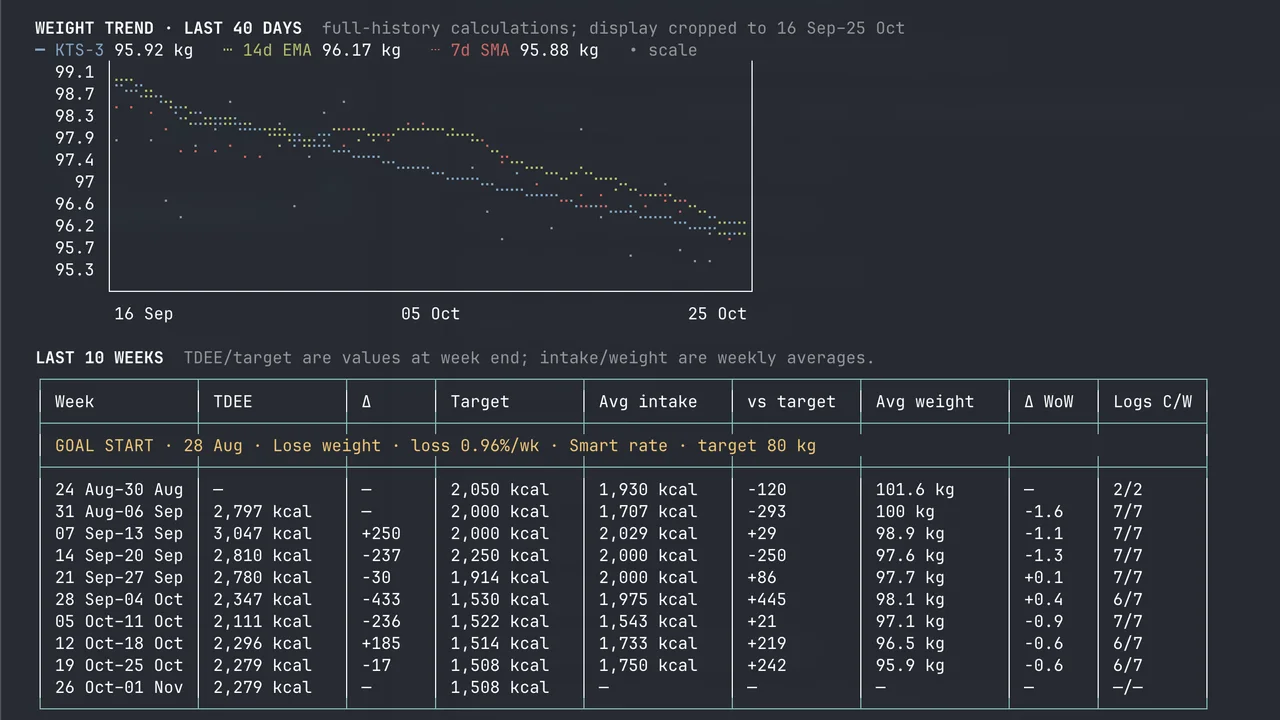The image size is (1280, 720).
Task: Click the 16 Sep x-axis date label
Action: pyautogui.click(x=144, y=314)
